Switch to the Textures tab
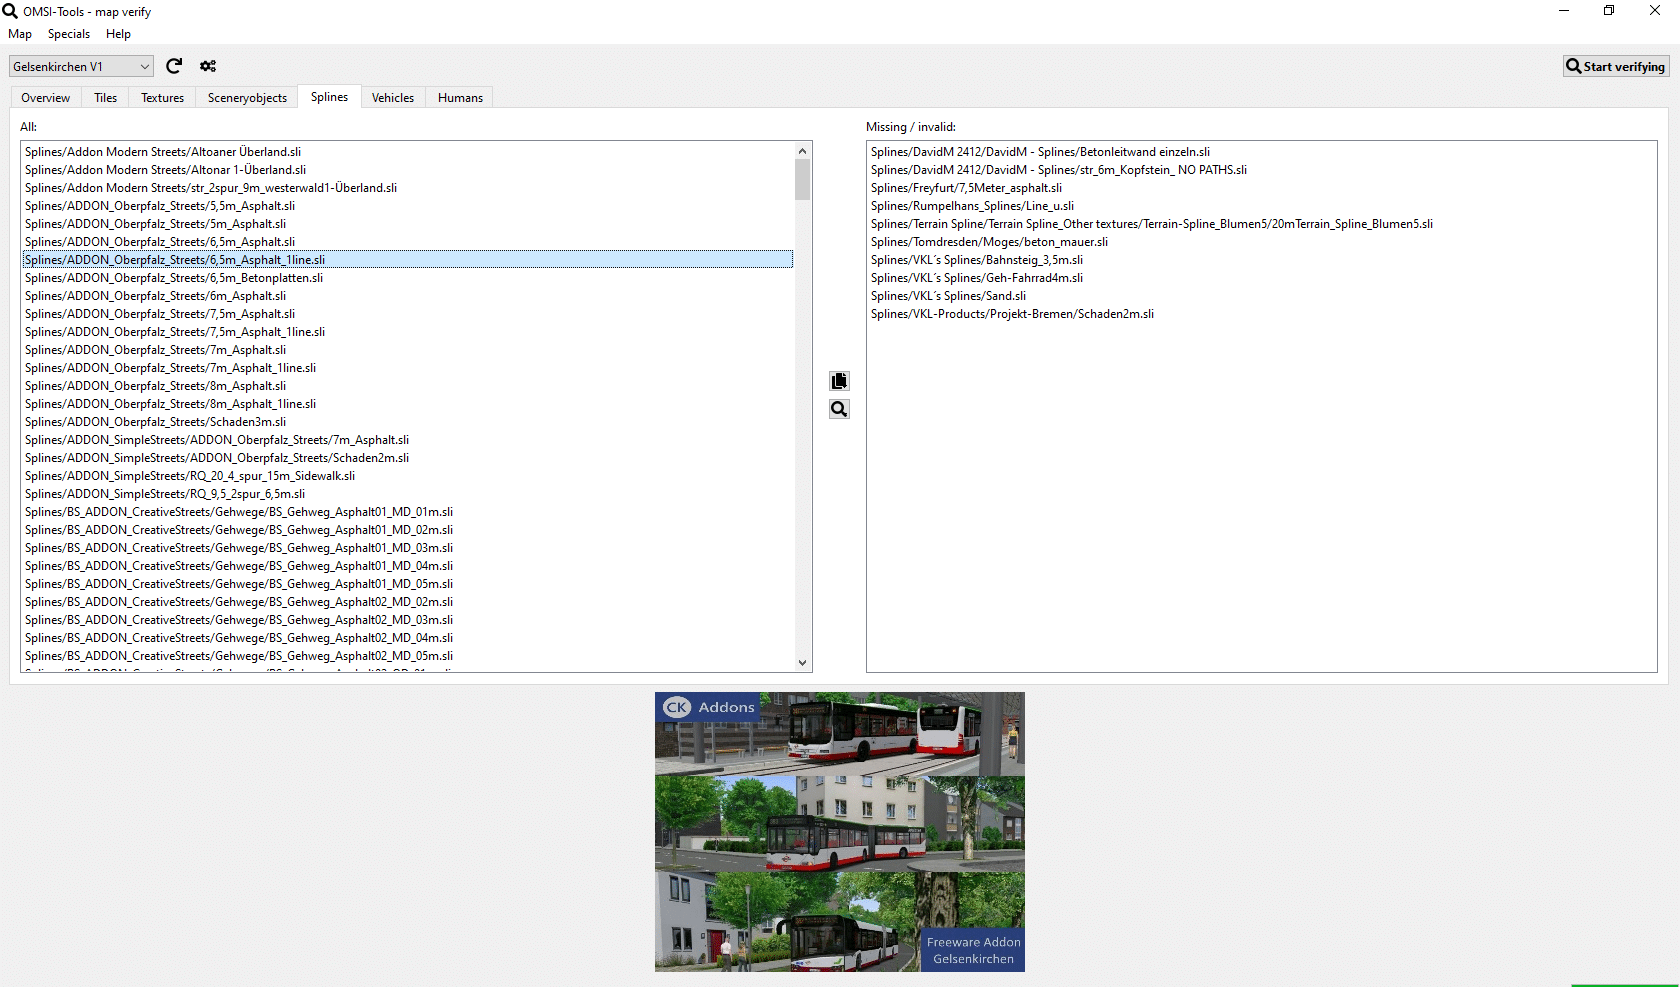 coord(162,98)
